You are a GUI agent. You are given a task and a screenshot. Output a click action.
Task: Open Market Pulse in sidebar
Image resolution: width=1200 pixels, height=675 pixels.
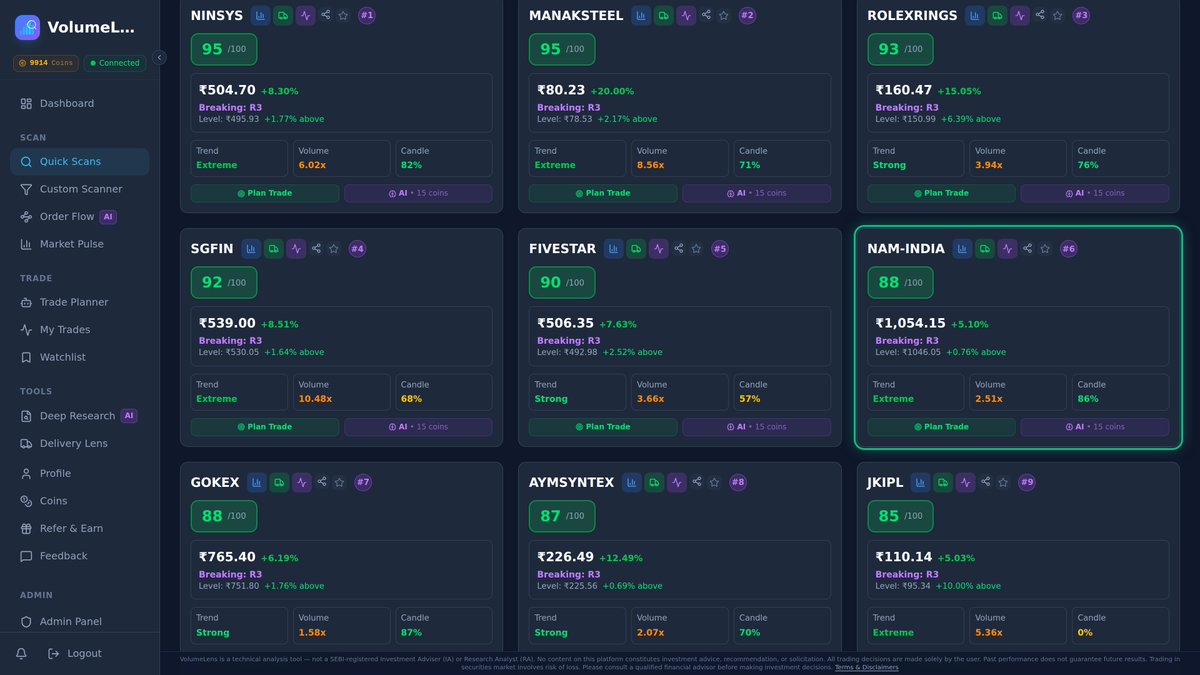coord(80,244)
